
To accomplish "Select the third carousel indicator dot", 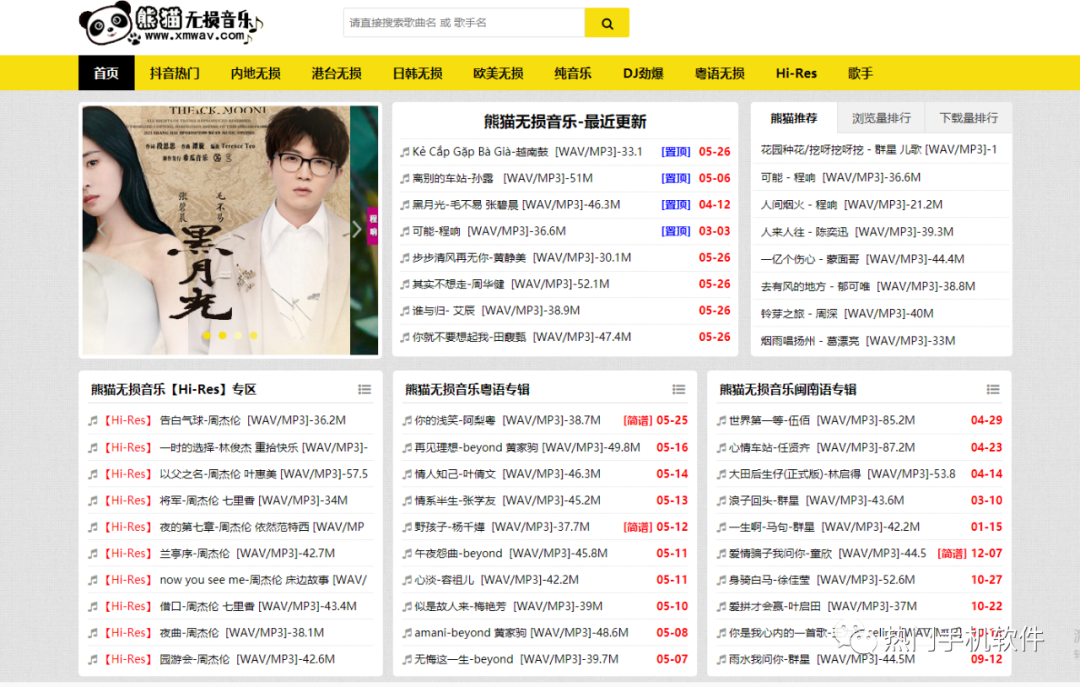I will [238, 336].
